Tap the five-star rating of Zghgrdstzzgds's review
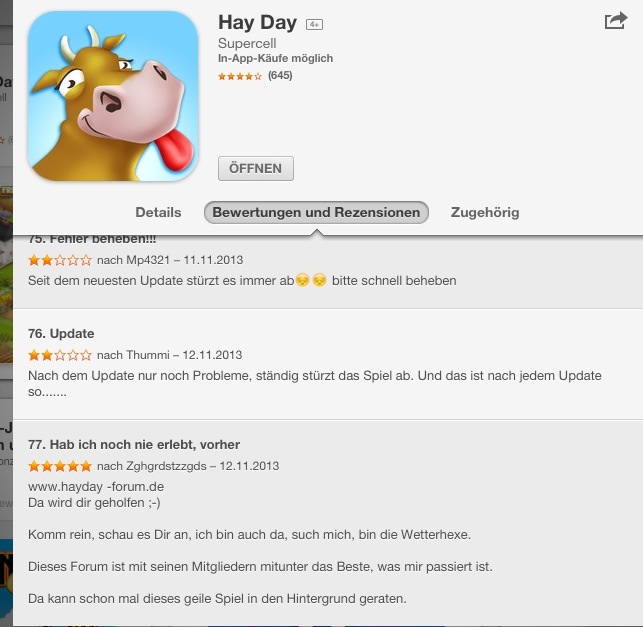643x627 pixels. coord(60,466)
